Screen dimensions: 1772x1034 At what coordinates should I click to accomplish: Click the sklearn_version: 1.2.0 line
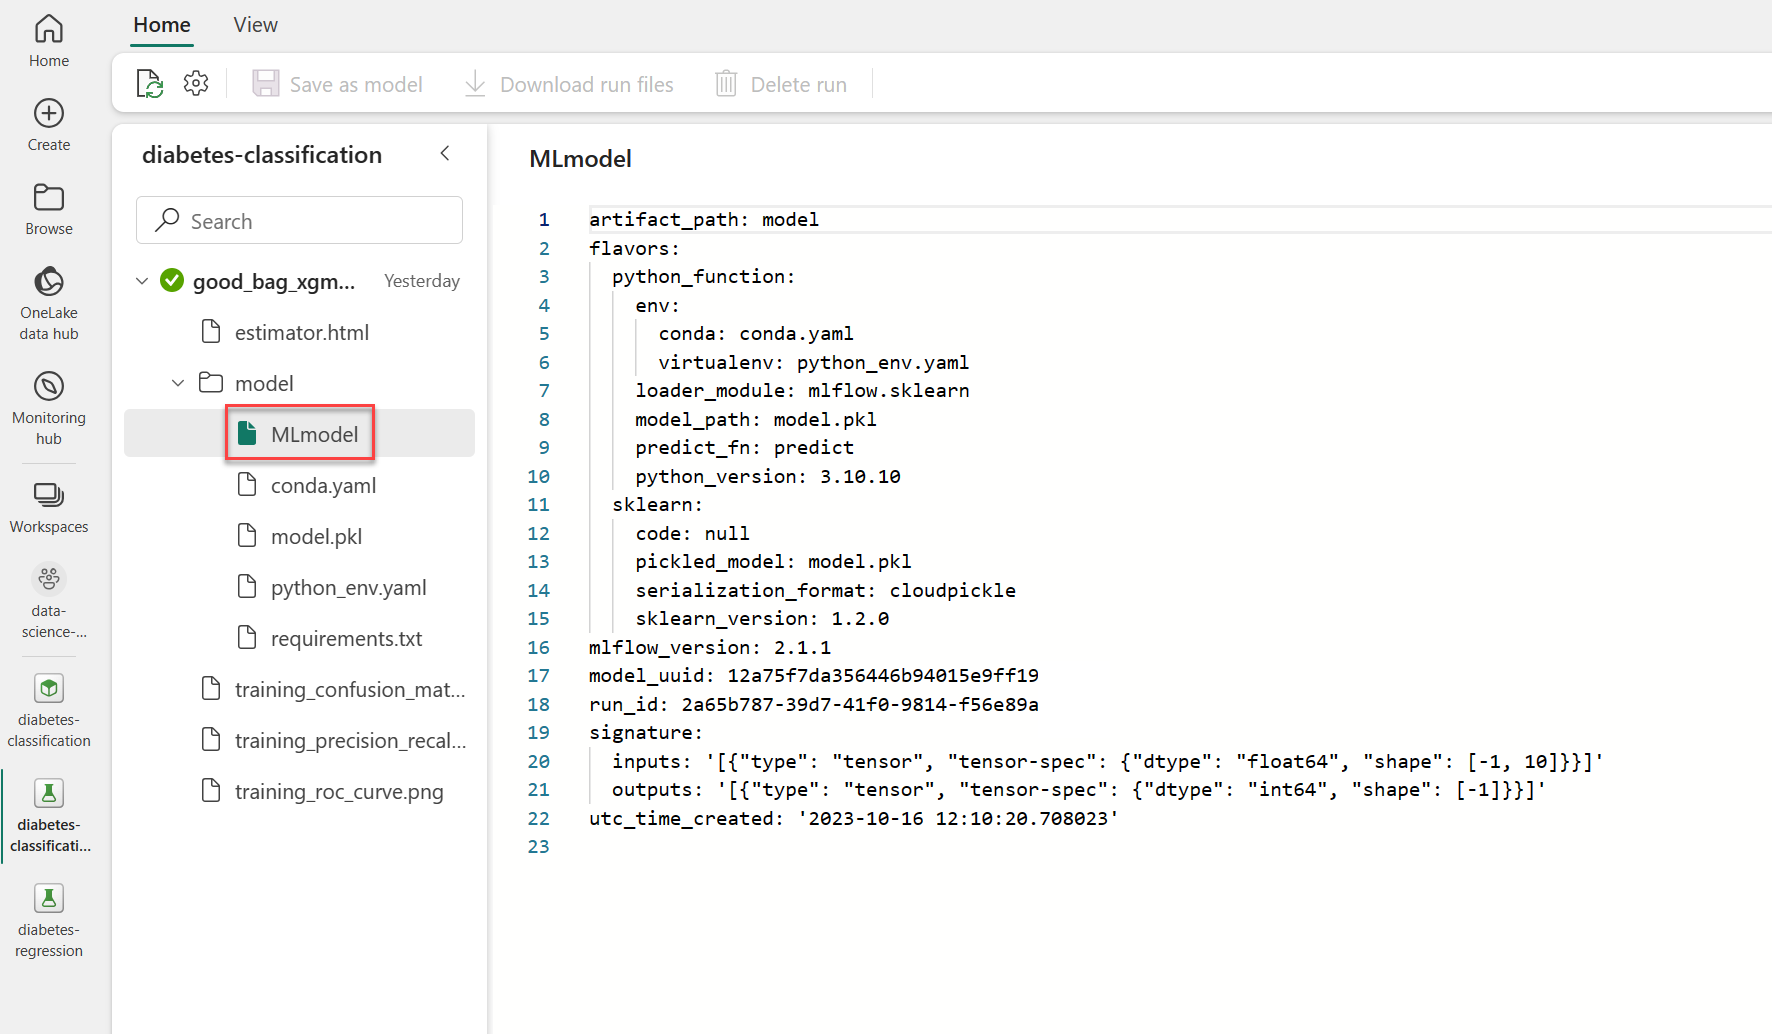click(762, 618)
